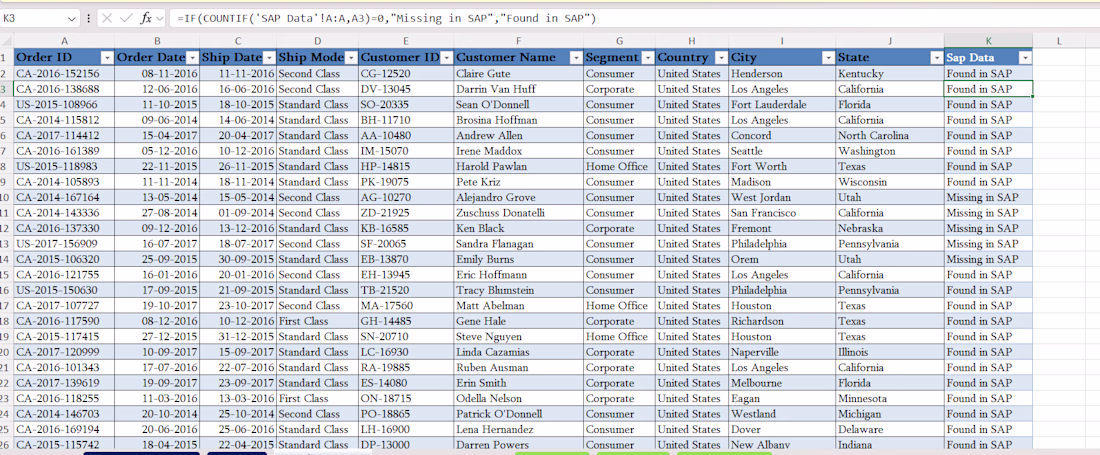Select column K header
Image resolution: width=1100 pixels, height=455 pixels.
[988, 41]
